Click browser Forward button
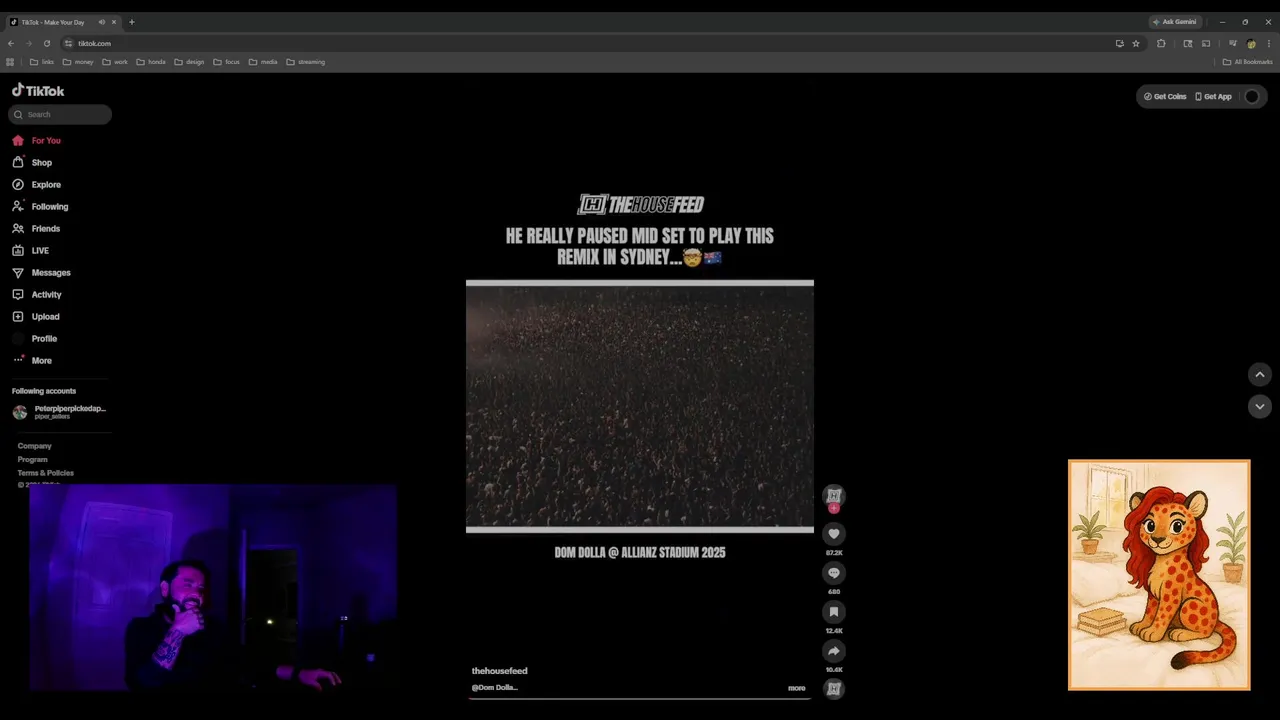1280x720 pixels. click(x=28, y=43)
